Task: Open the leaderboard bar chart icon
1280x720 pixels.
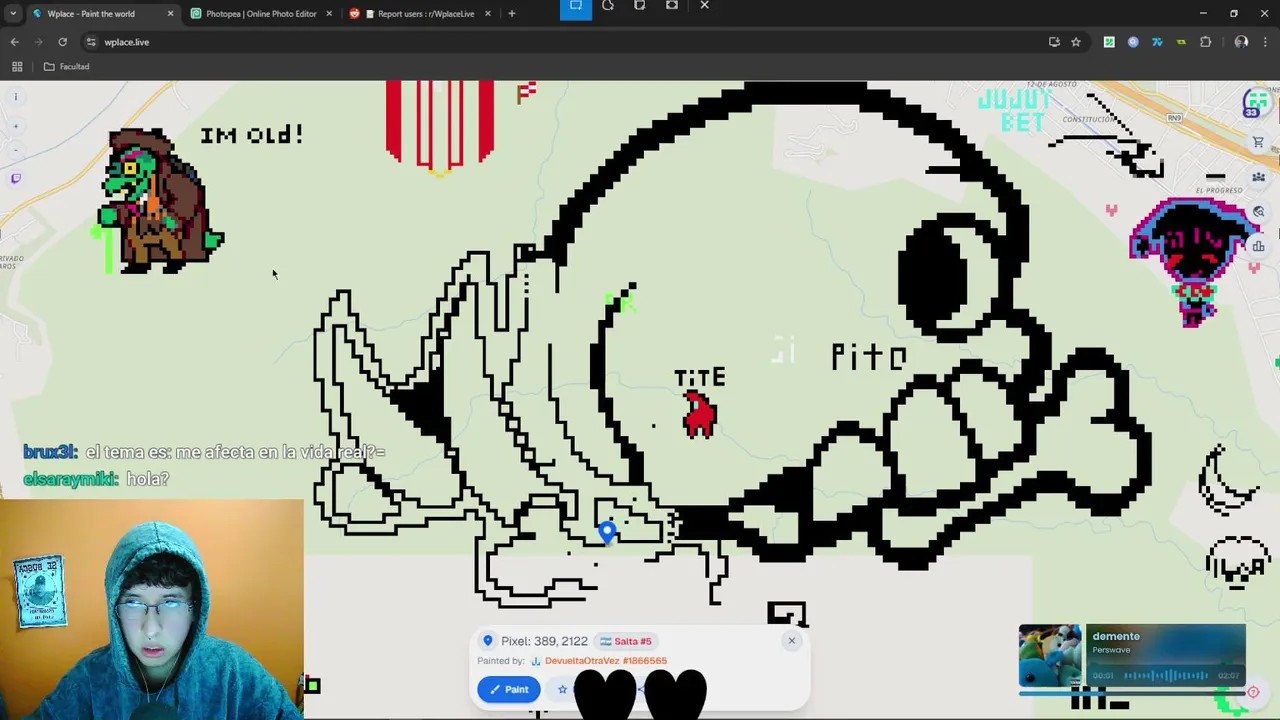Action: coord(1258,246)
